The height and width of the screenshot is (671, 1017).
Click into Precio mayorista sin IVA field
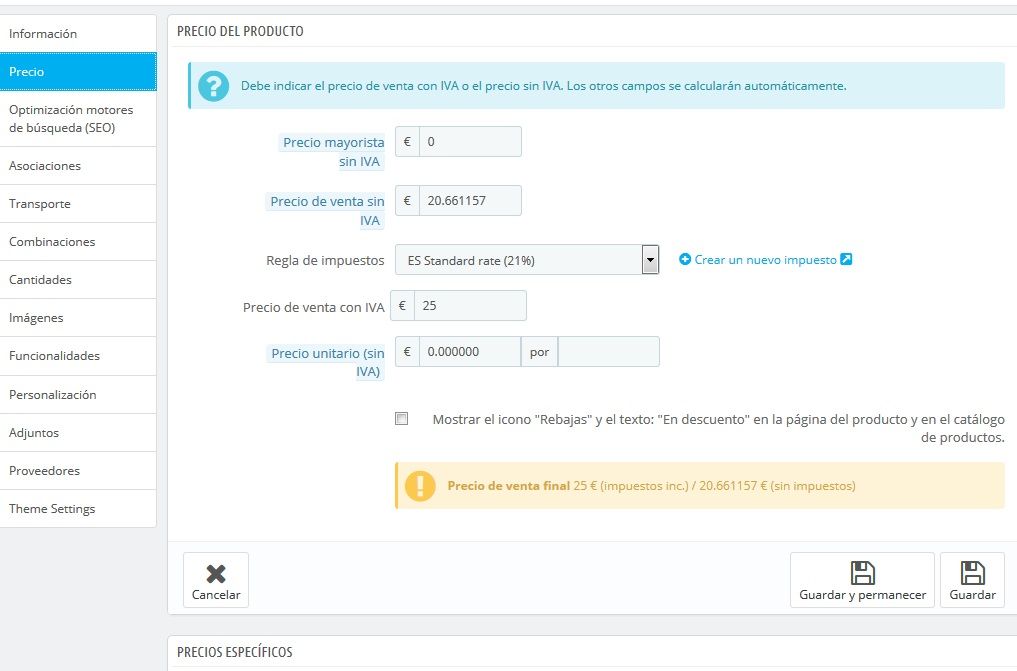pyautogui.click(x=470, y=141)
